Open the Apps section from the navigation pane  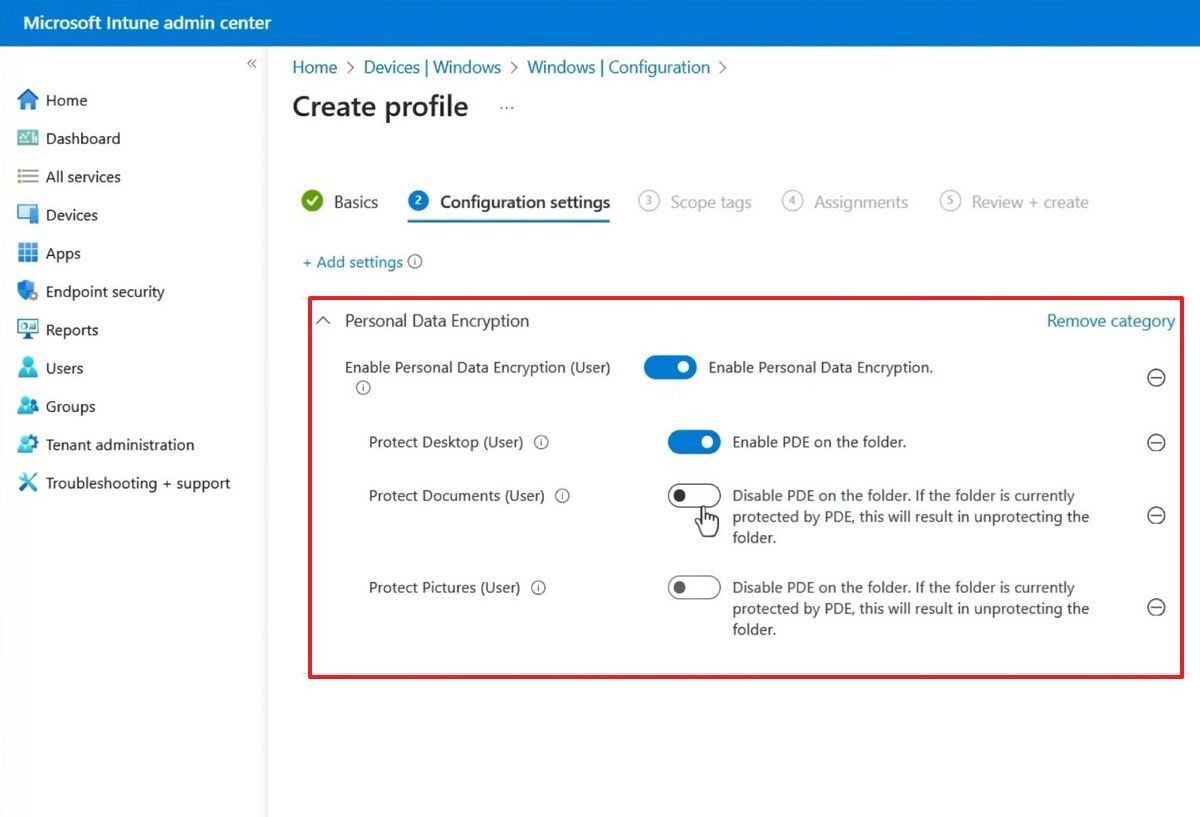(62, 253)
